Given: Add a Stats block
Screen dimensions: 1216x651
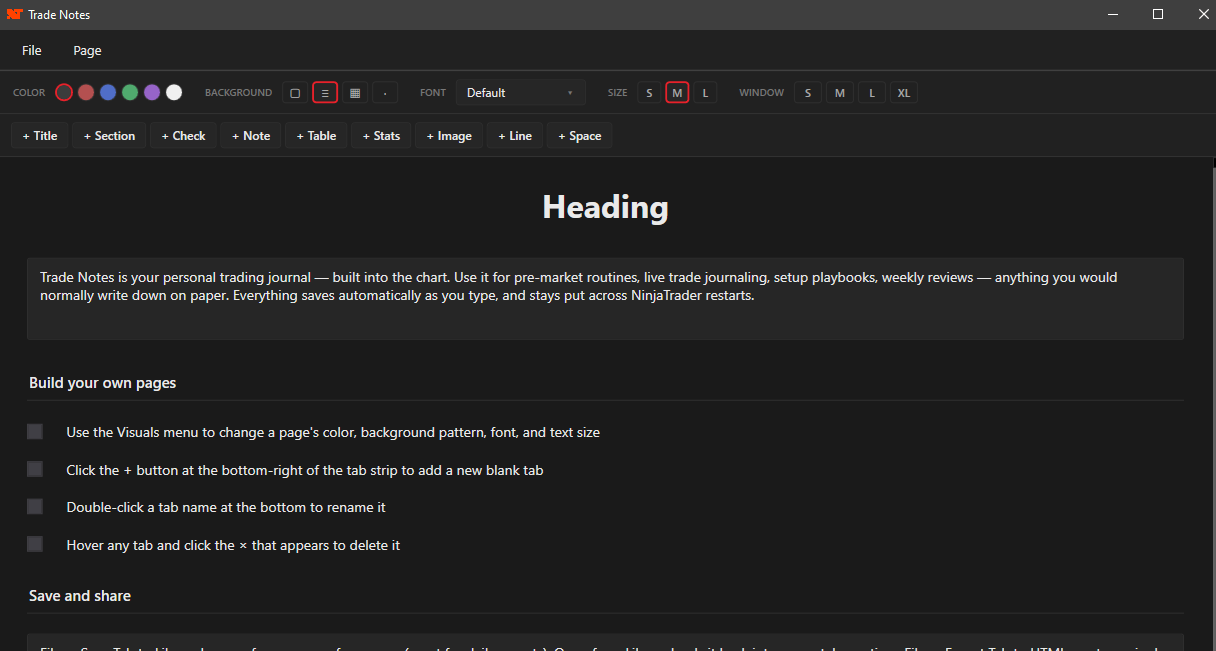Looking at the screenshot, I should pos(381,136).
